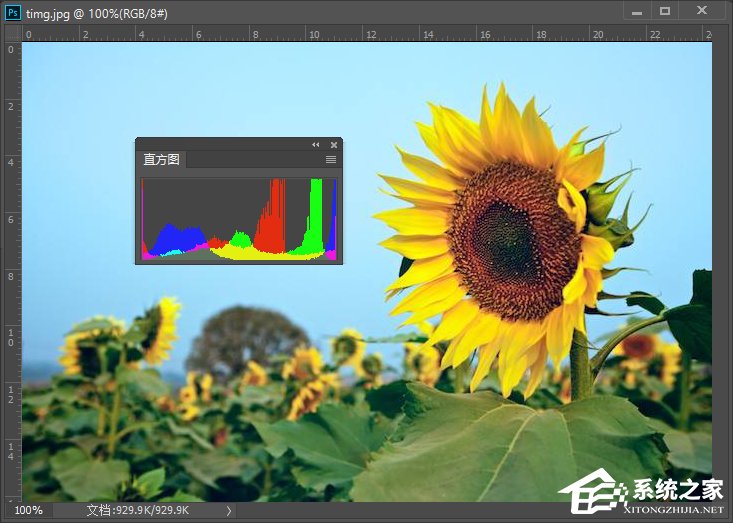The width and height of the screenshot is (733, 523).
Task: Maximize the timg.jpg document window
Action: click(x=665, y=11)
